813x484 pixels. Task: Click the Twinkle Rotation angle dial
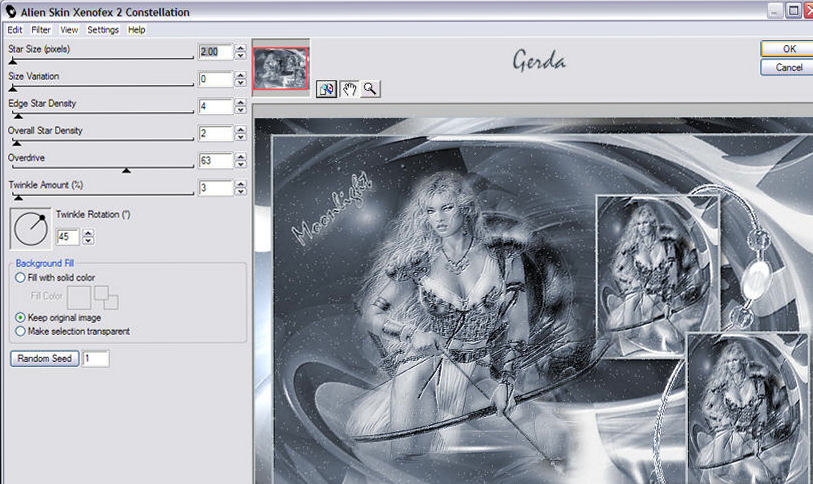tap(31, 229)
